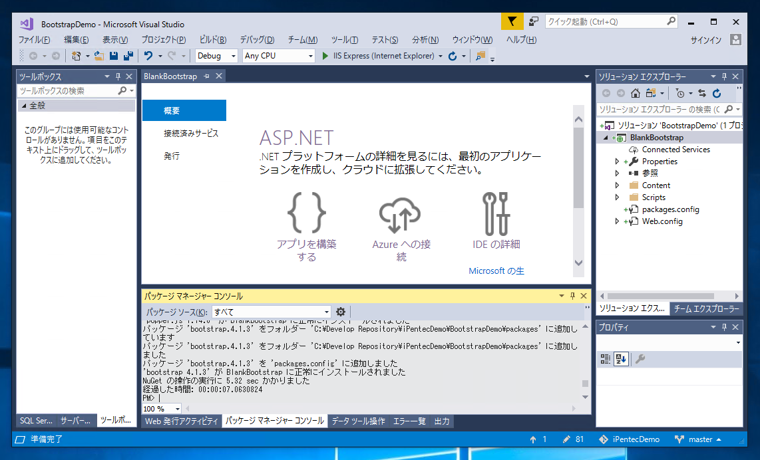Screen dimensions: 760x460
Task: Click Sync with Active Document arrows icon
Action: pos(702,93)
